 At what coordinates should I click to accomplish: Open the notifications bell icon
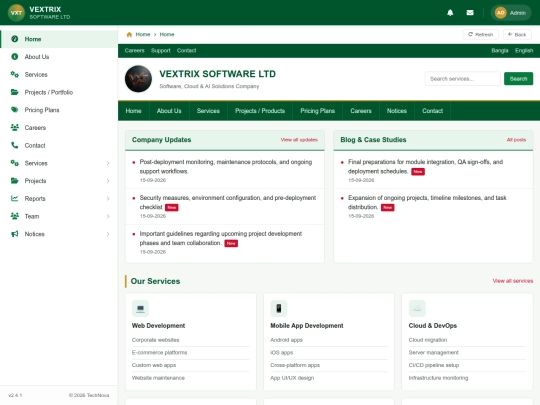tap(450, 13)
